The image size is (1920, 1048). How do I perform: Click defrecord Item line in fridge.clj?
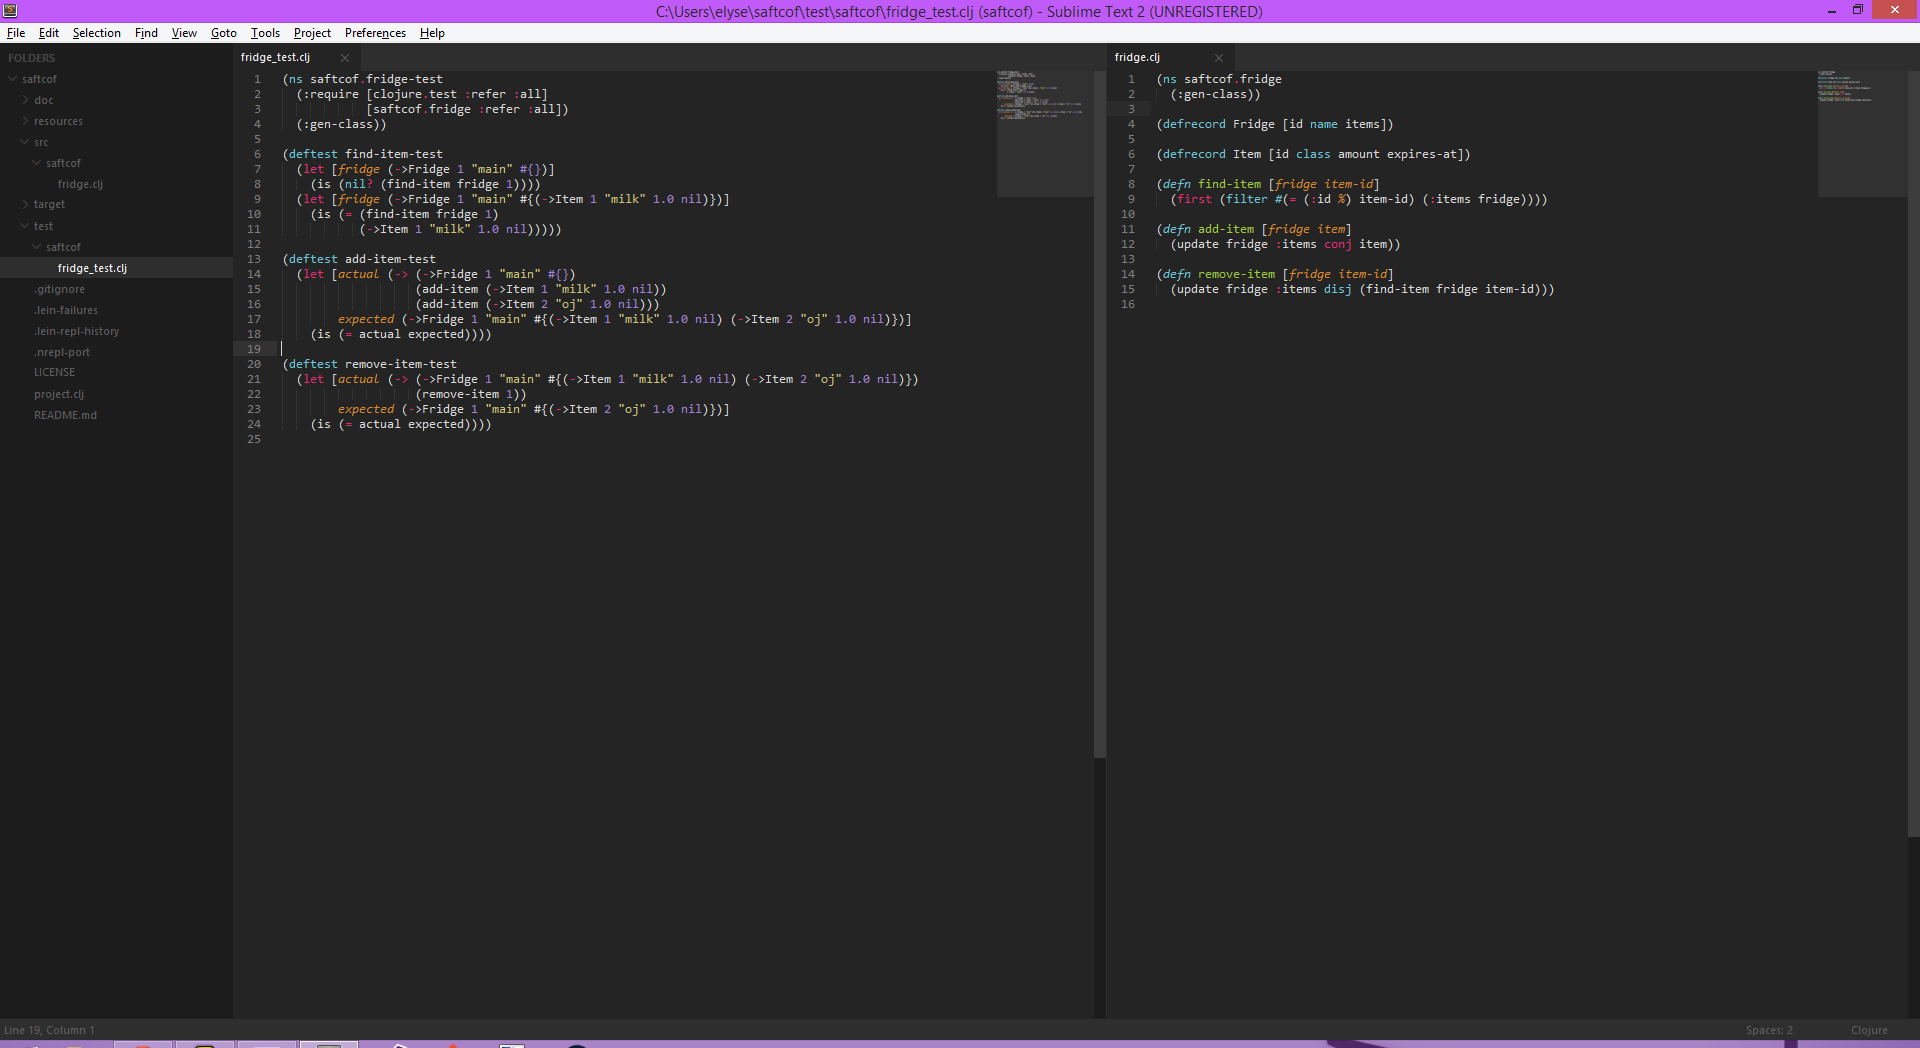pyautogui.click(x=1313, y=154)
